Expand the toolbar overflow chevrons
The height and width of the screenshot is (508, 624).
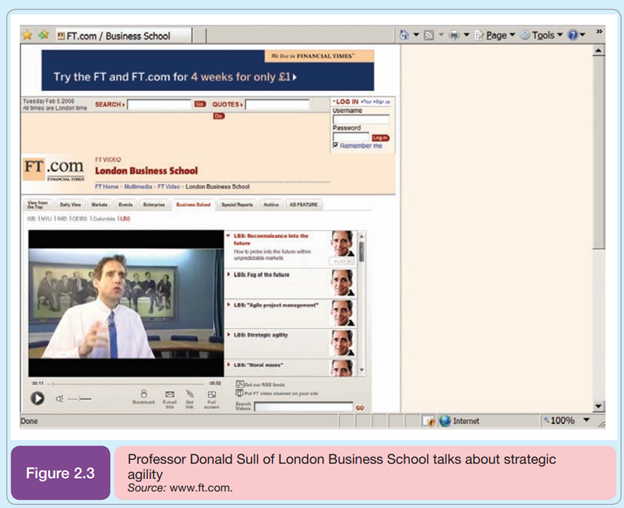pyautogui.click(x=599, y=31)
